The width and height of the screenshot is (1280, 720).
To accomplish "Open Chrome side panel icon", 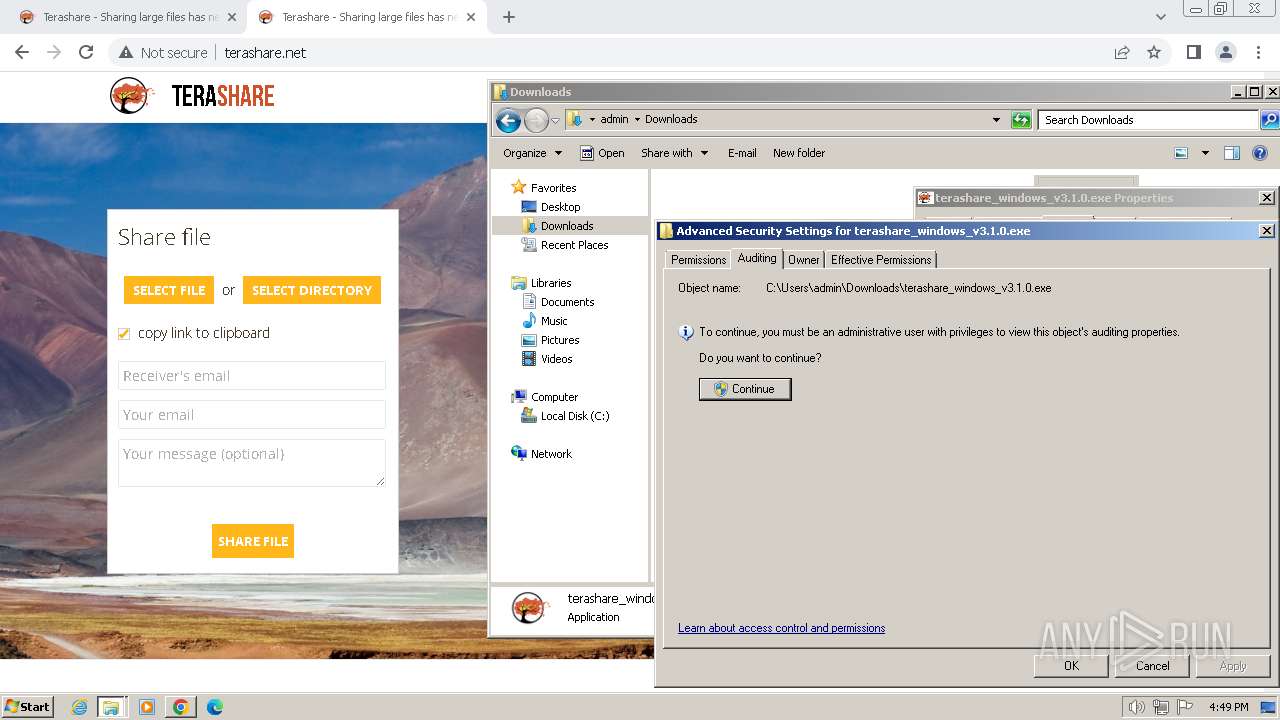I will [x=1193, y=52].
